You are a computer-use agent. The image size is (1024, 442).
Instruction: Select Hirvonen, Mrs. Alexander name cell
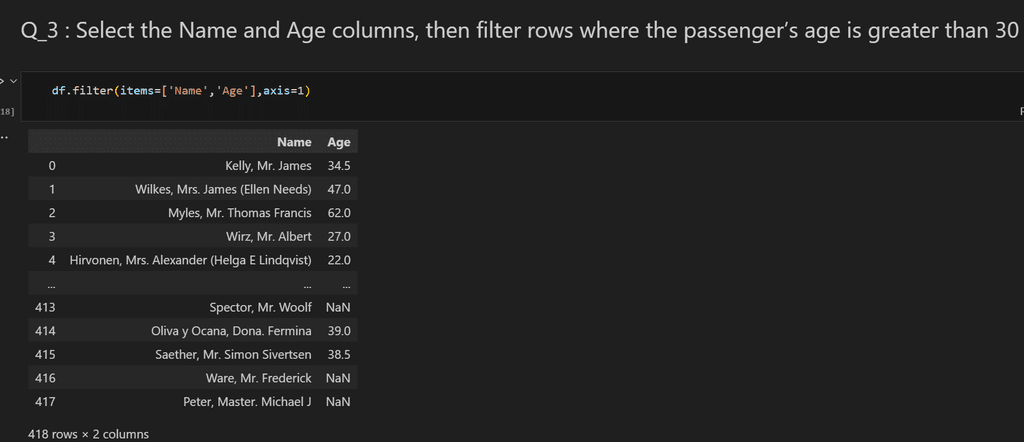191,260
